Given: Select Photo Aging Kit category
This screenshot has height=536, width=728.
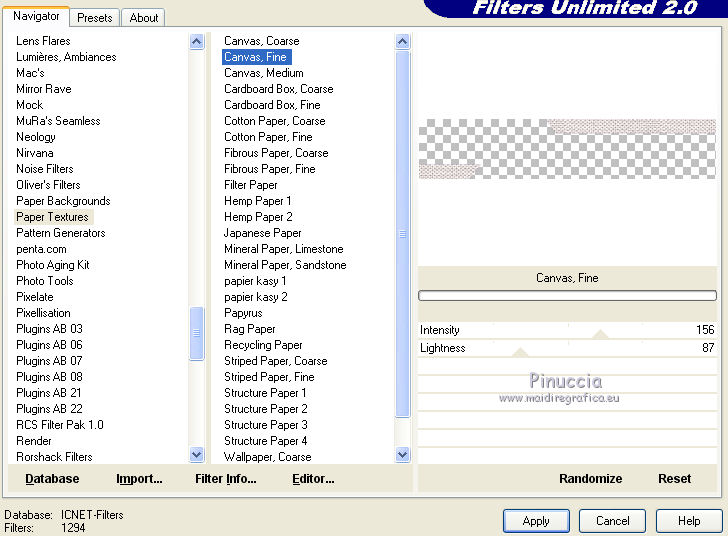Looking at the screenshot, I should [x=52, y=265].
